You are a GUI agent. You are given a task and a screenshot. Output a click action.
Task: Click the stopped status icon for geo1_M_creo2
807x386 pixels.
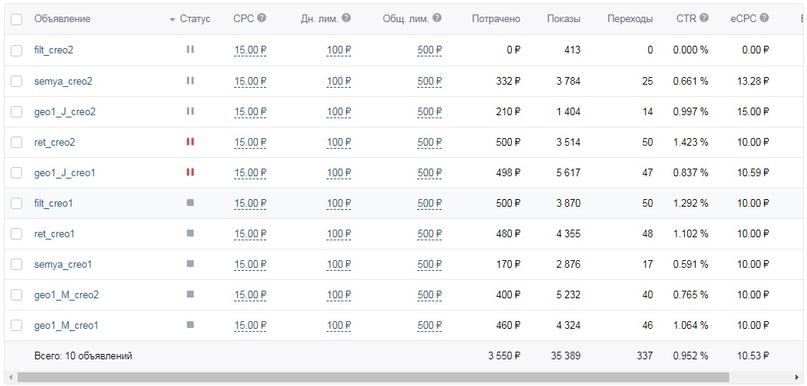(190, 294)
